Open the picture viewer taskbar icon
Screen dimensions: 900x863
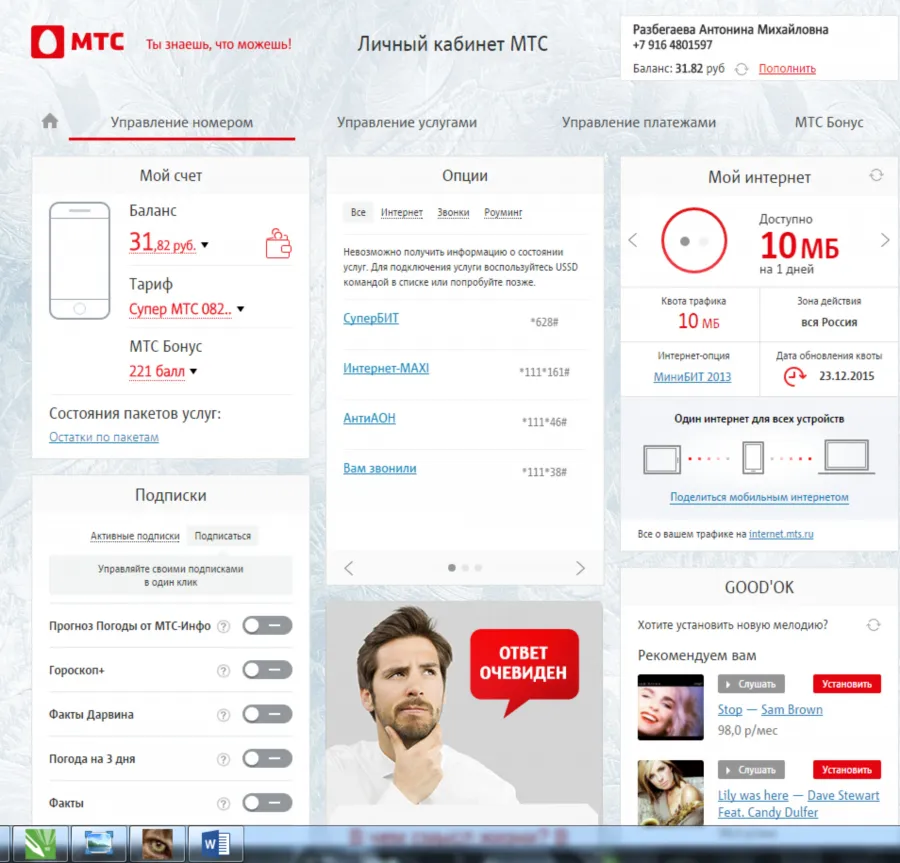coord(99,843)
